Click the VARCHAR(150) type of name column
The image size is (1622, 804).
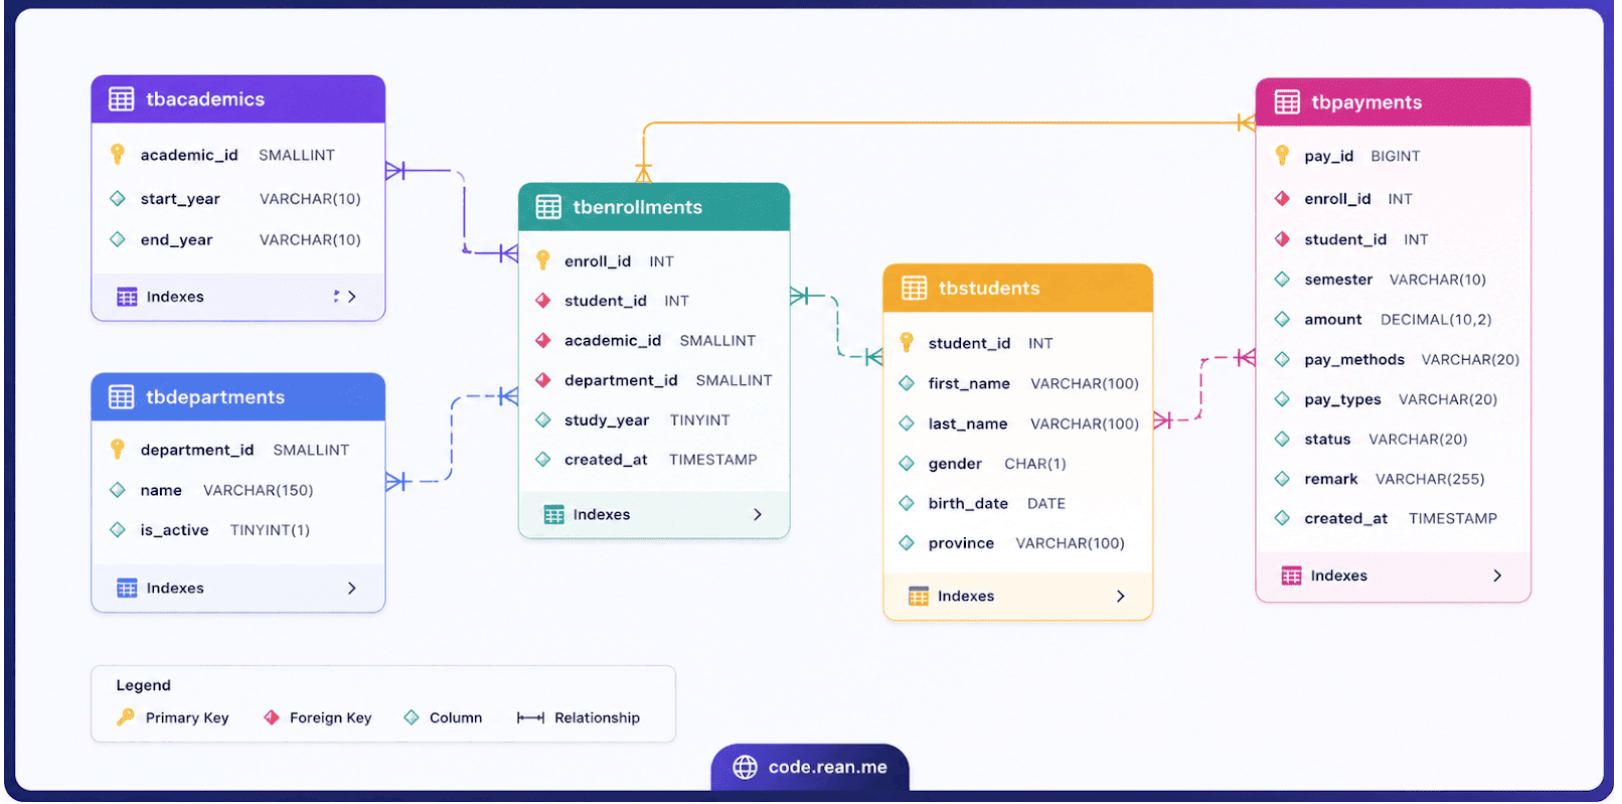[x=258, y=490]
